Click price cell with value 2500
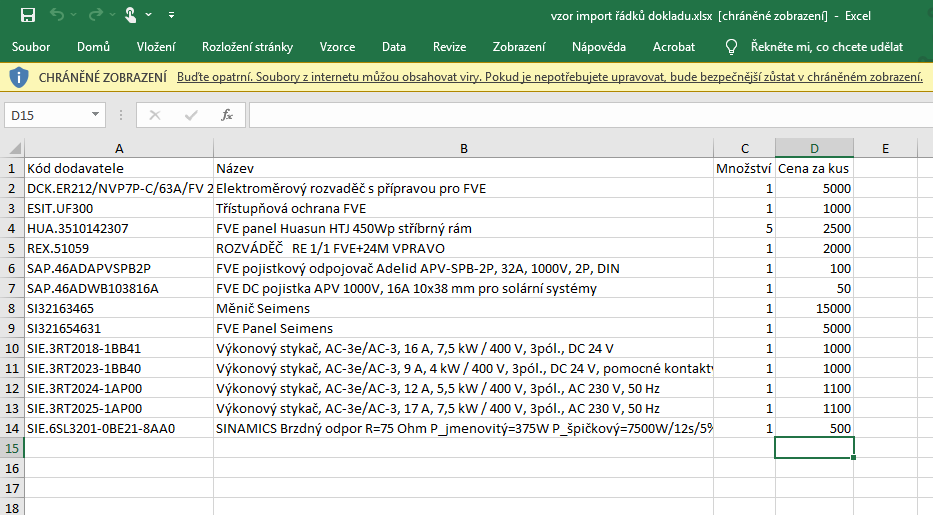This screenshot has width=933, height=515. click(x=814, y=228)
